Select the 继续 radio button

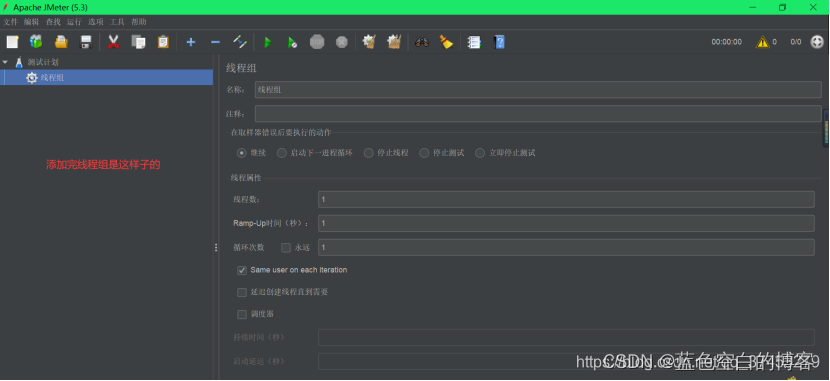(242, 153)
